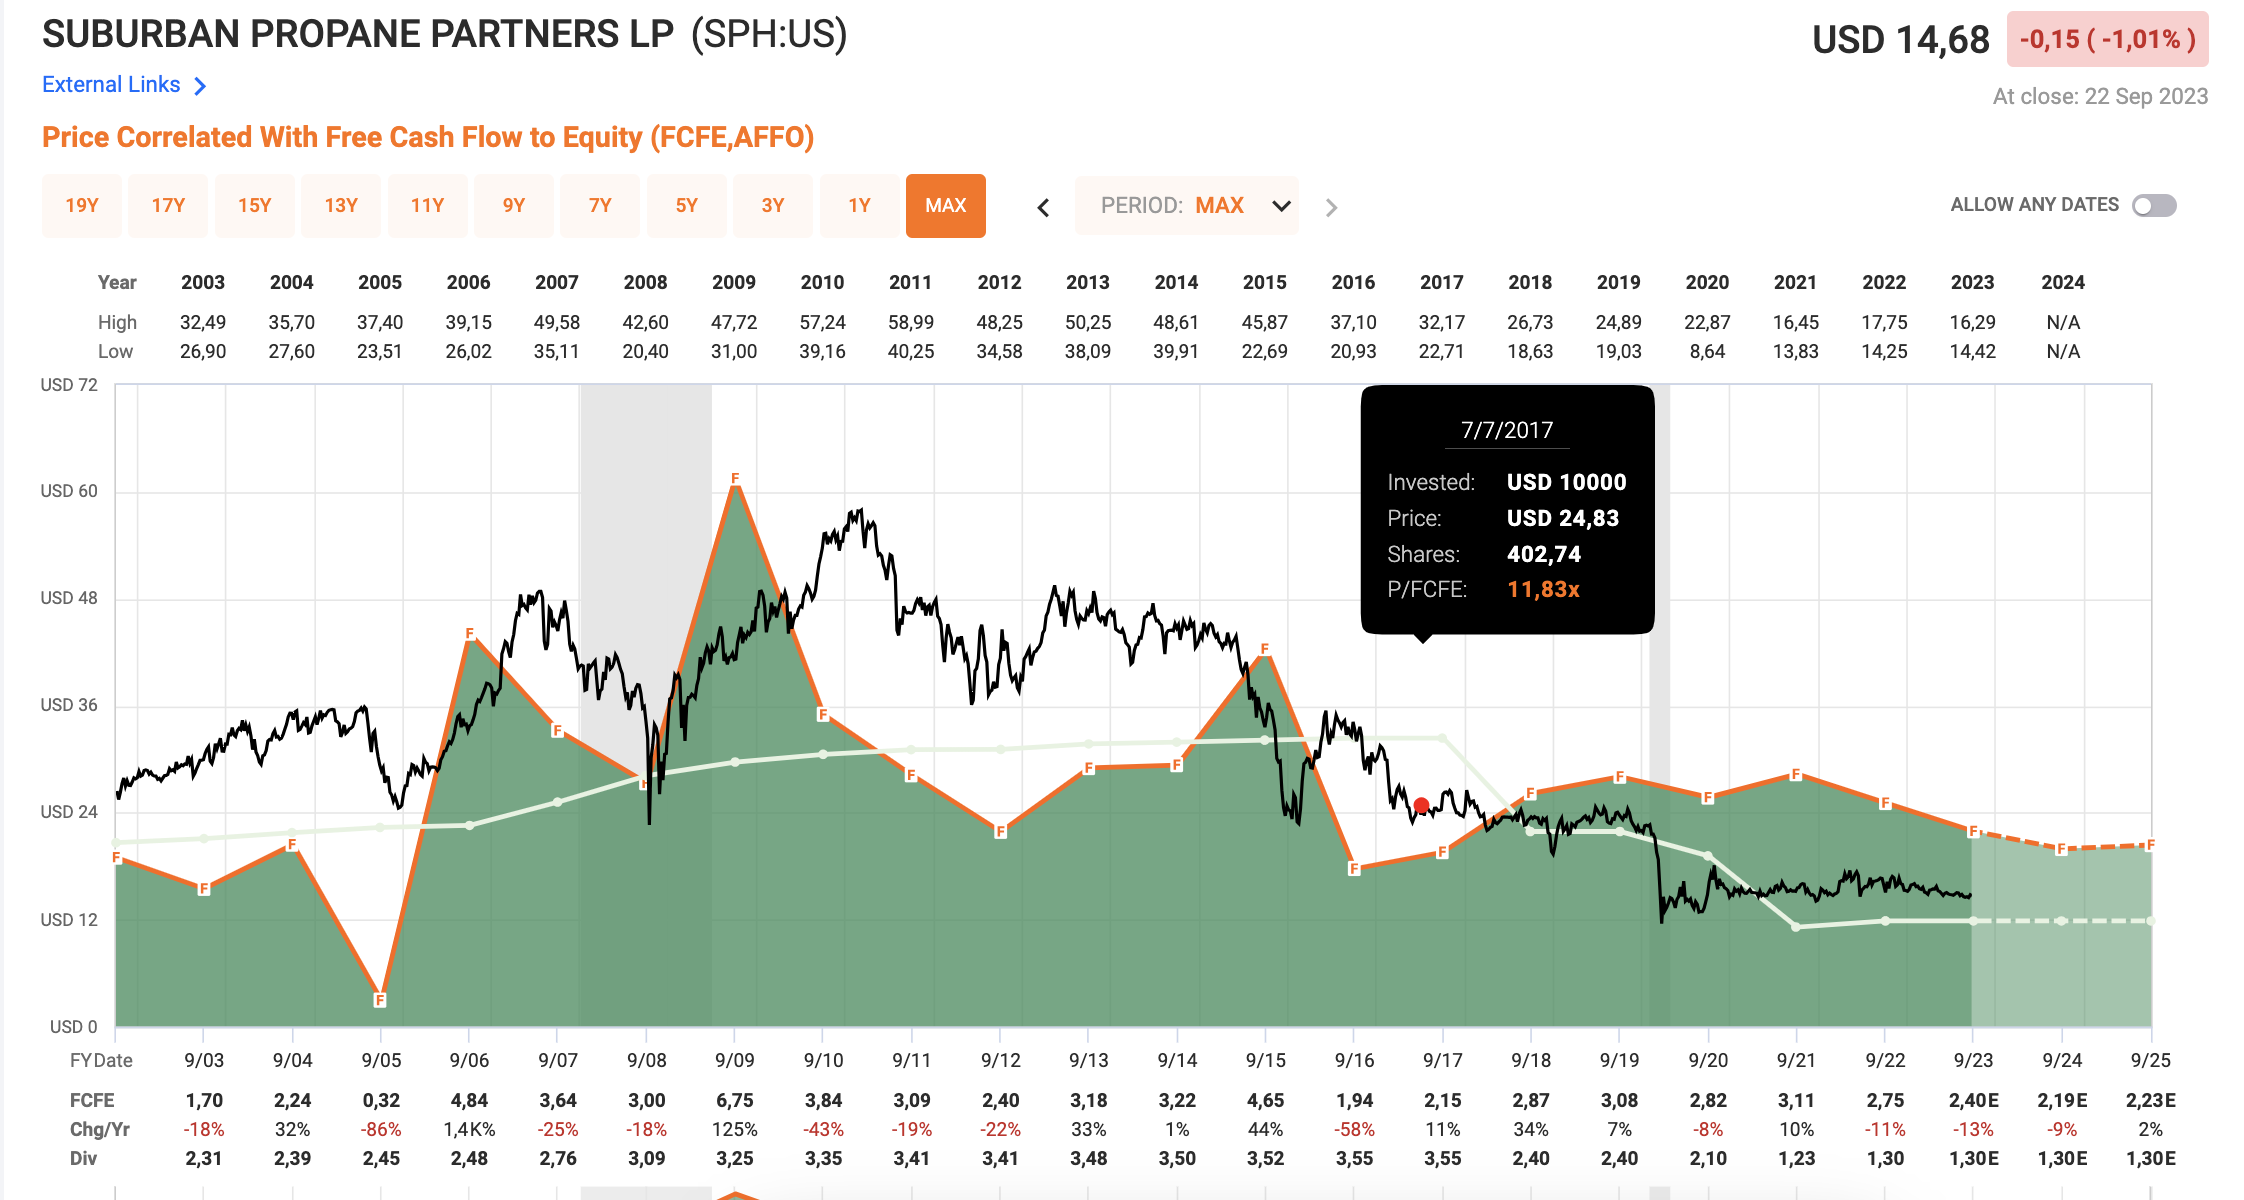
Task: Click the F marker at the 9/15 FCFE point
Action: [1265, 649]
